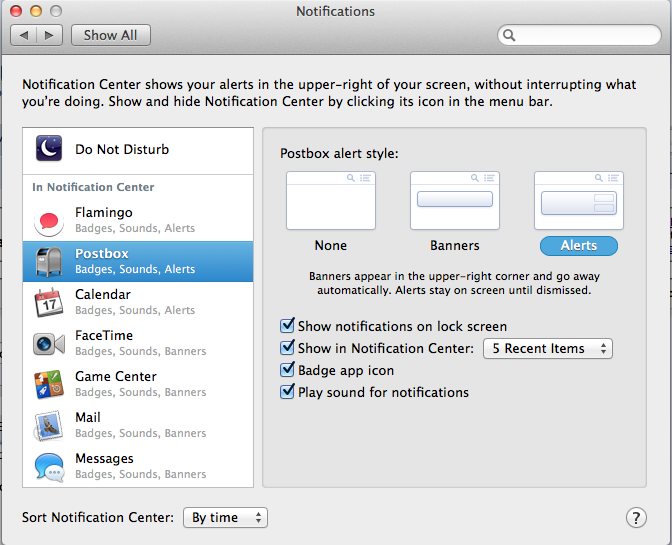Open the Sort by time dropdown

(225, 518)
